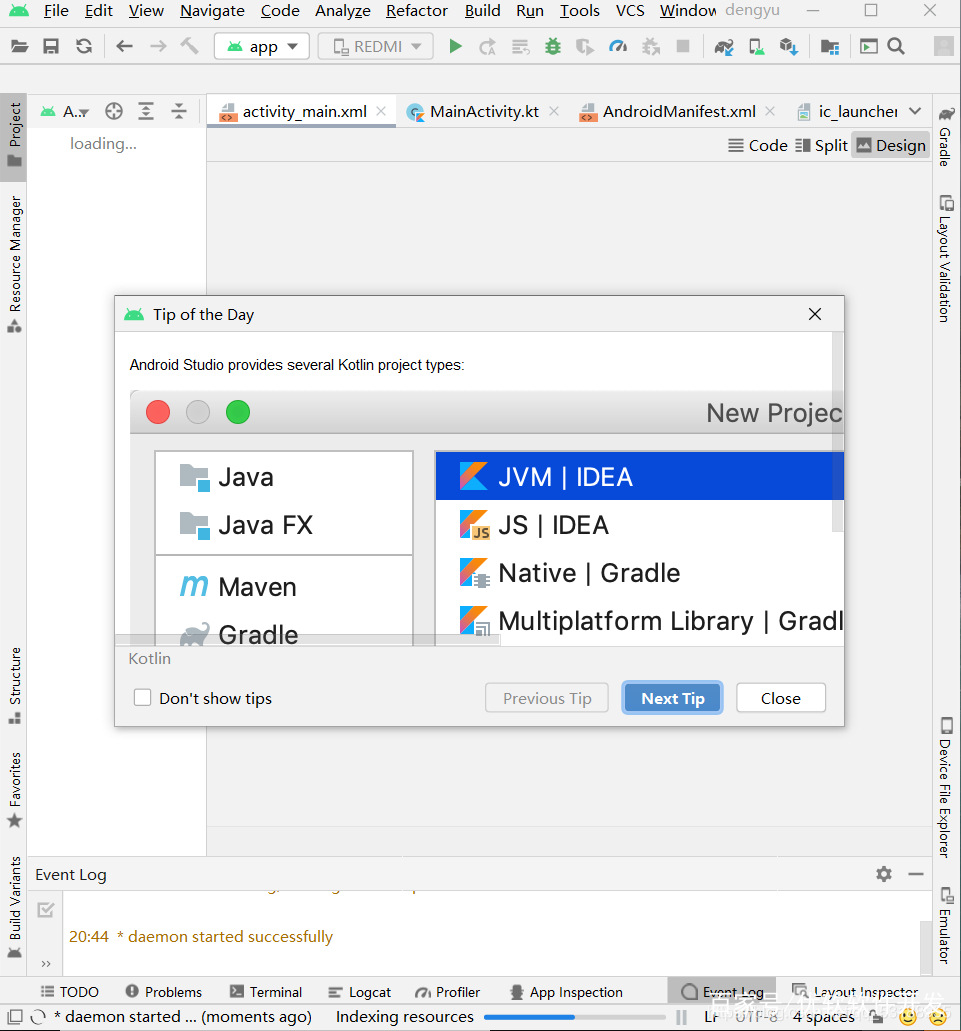
Task: Close the activity_main.xml tab
Action: coord(381,111)
